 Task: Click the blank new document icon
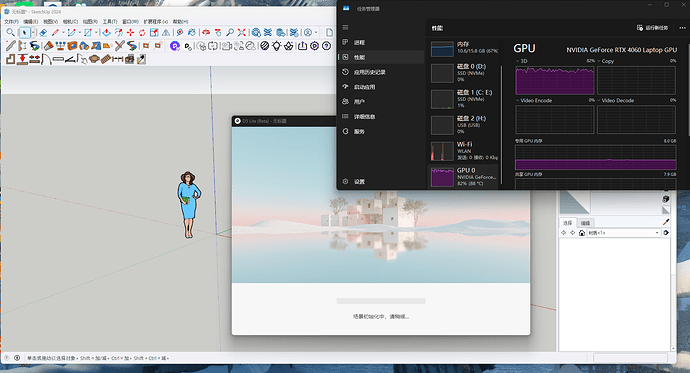(329, 32)
